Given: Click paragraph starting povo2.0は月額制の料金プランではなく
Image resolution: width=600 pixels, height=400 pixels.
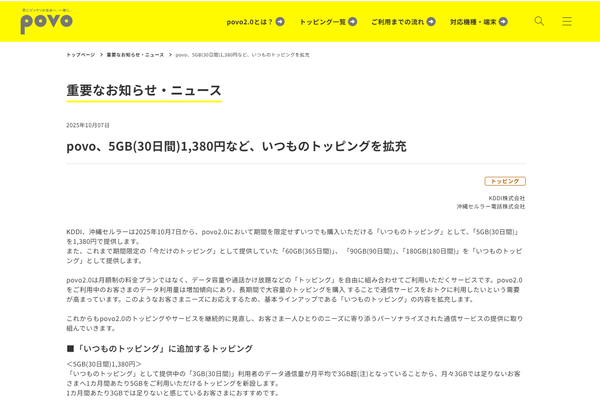Looking at the screenshot, I should click(295, 290).
